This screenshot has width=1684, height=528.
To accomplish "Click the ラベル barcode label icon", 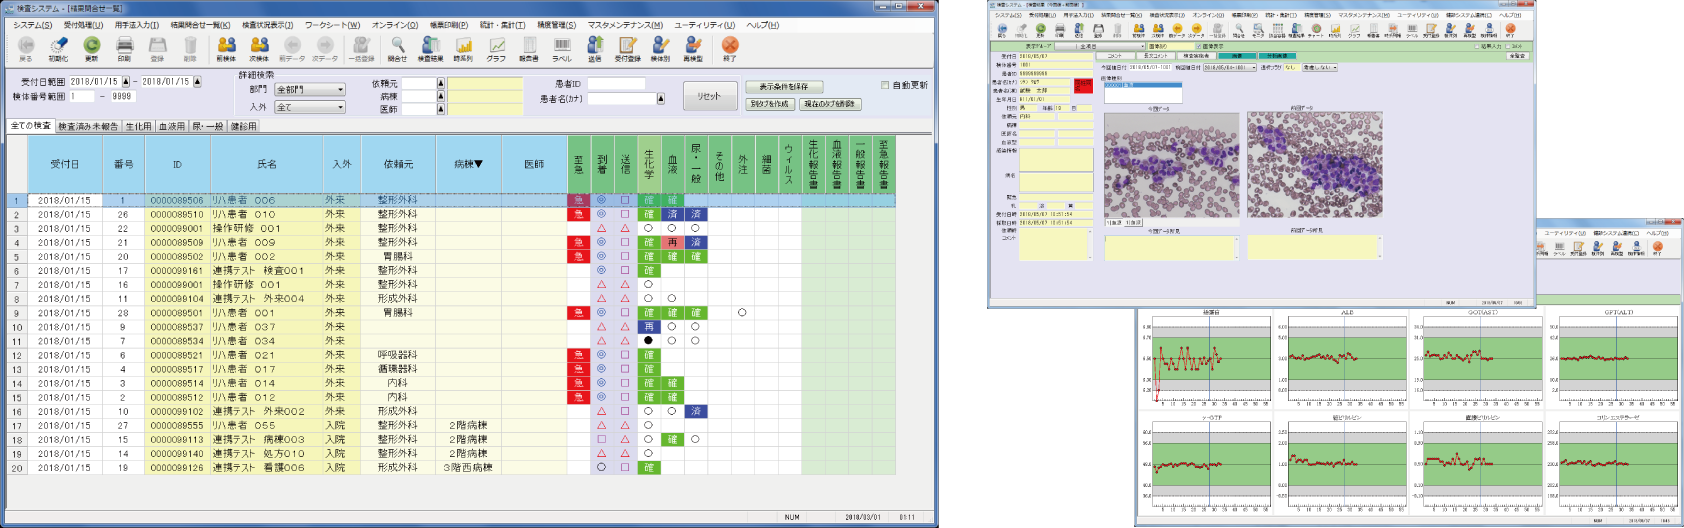I will point(562,46).
